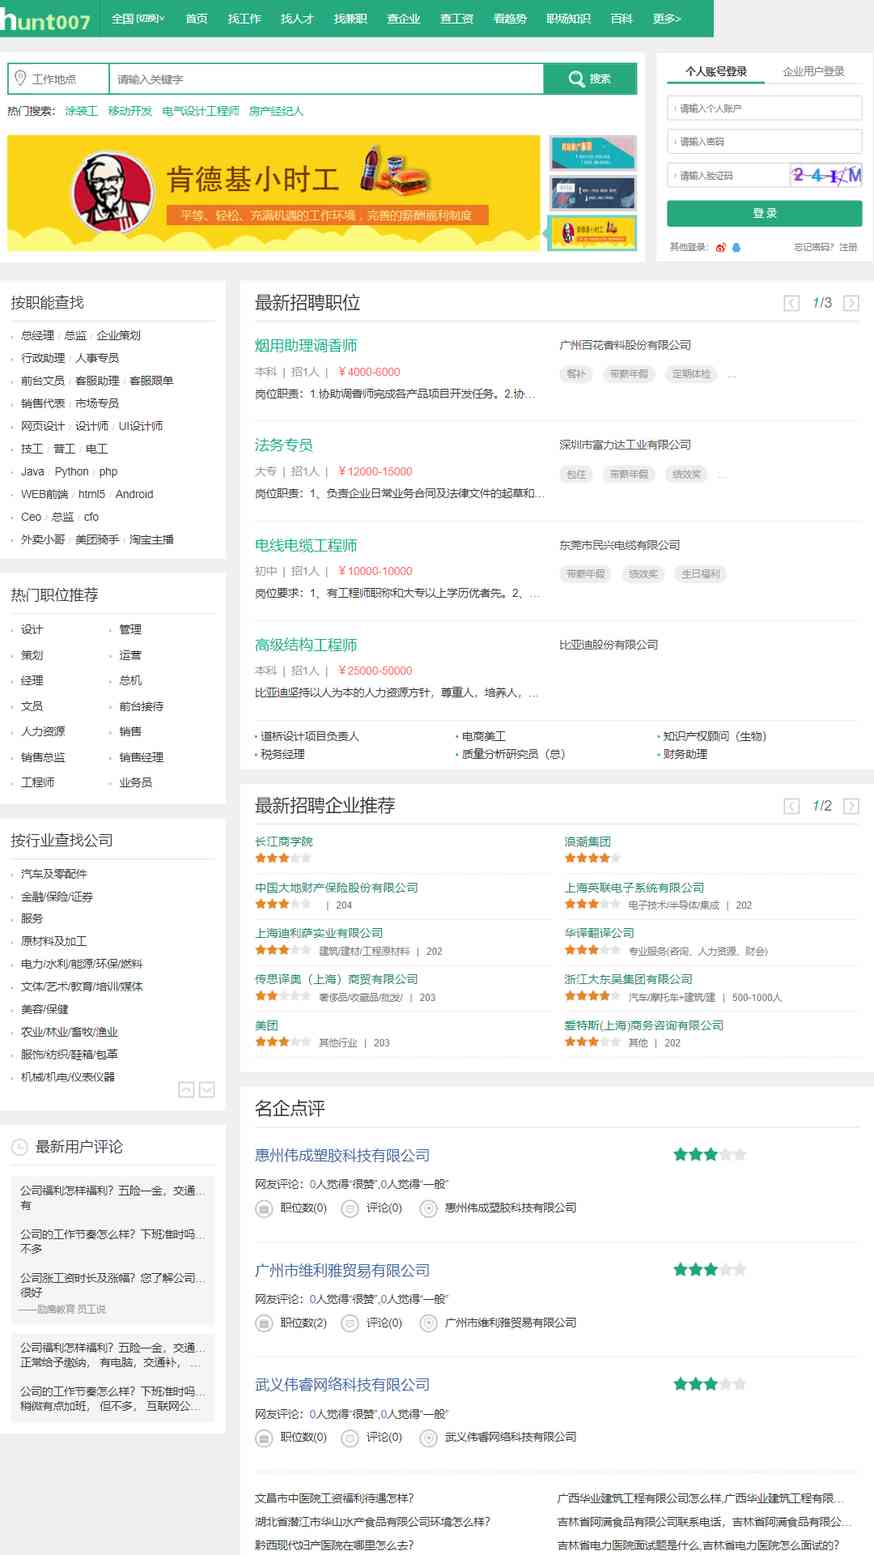Search hot keyword 电气设计工程师

201,111
